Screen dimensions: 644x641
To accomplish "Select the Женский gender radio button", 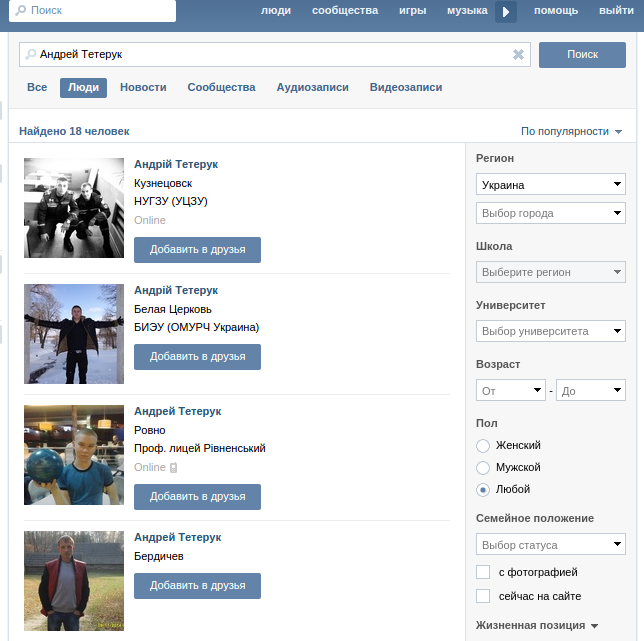I will tap(483, 446).
